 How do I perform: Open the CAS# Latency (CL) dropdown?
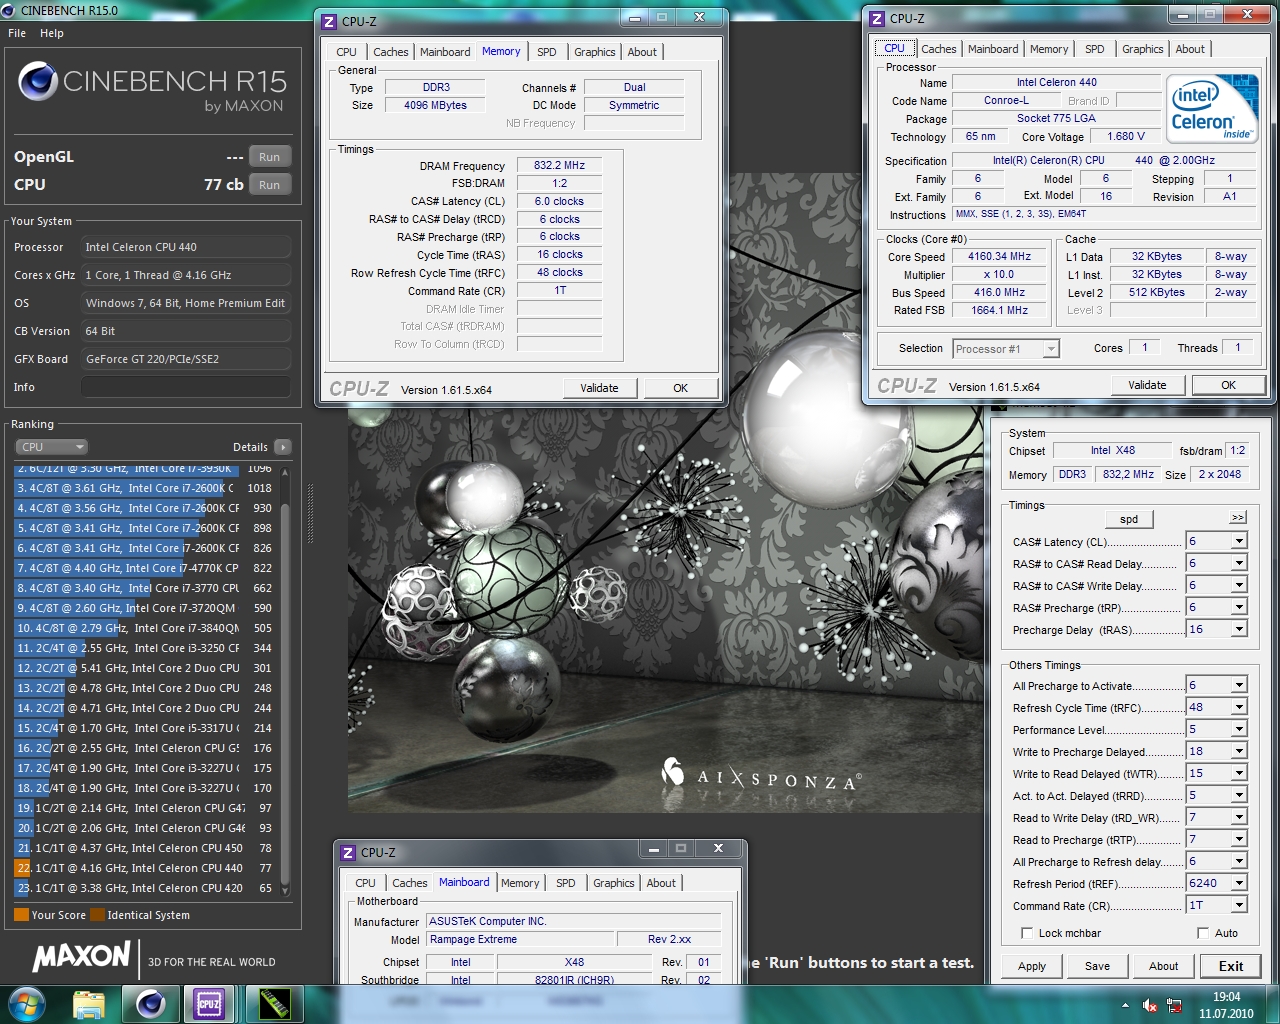(x=1239, y=541)
